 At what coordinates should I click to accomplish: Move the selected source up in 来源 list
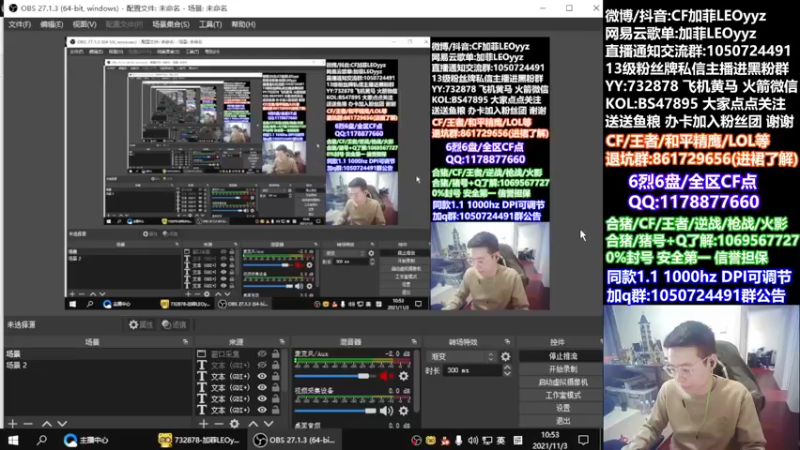click(253, 423)
